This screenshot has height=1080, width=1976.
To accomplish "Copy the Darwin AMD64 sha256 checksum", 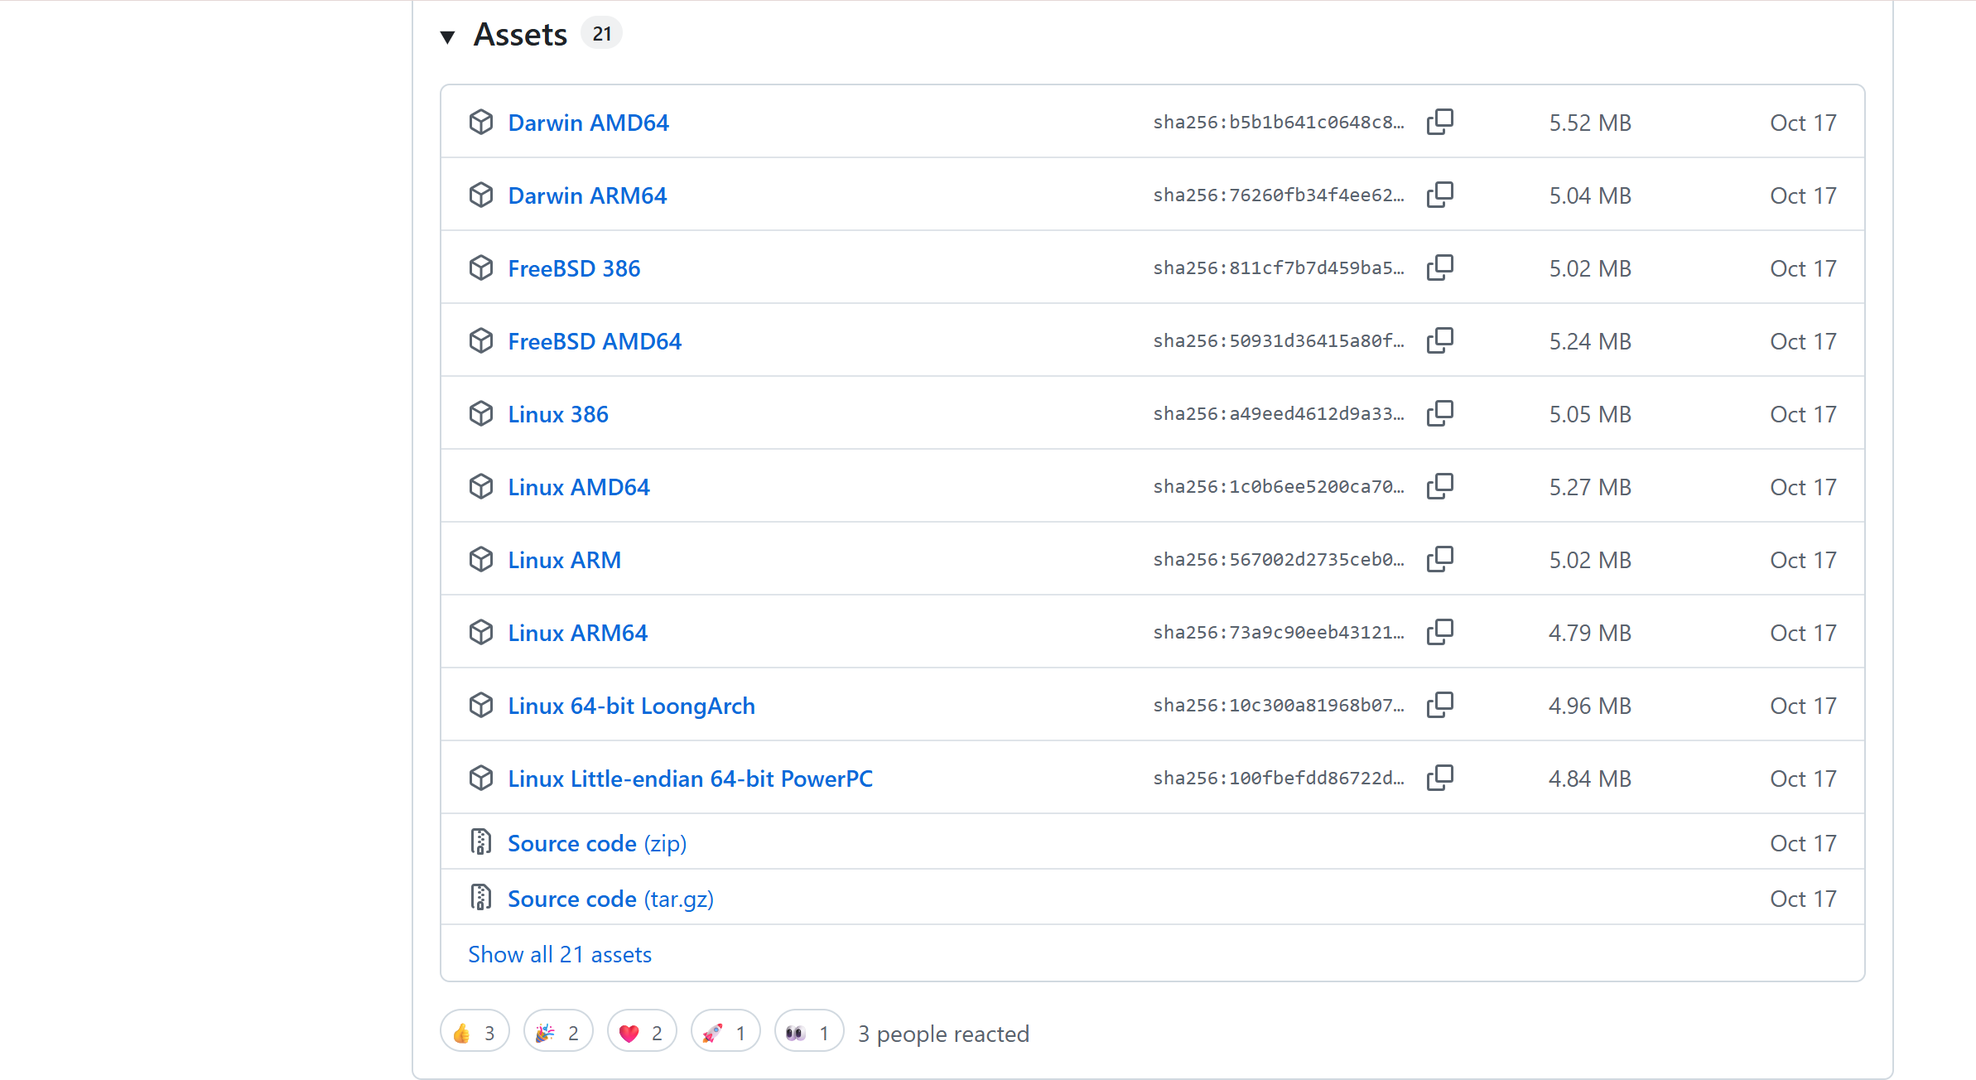I will (1440, 122).
